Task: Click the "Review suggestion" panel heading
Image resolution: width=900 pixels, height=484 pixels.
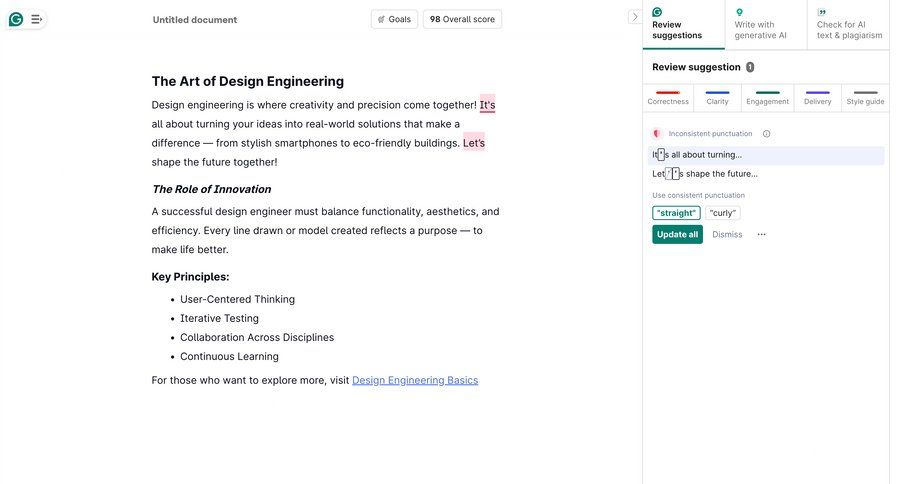Action: (x=696, y=67)
